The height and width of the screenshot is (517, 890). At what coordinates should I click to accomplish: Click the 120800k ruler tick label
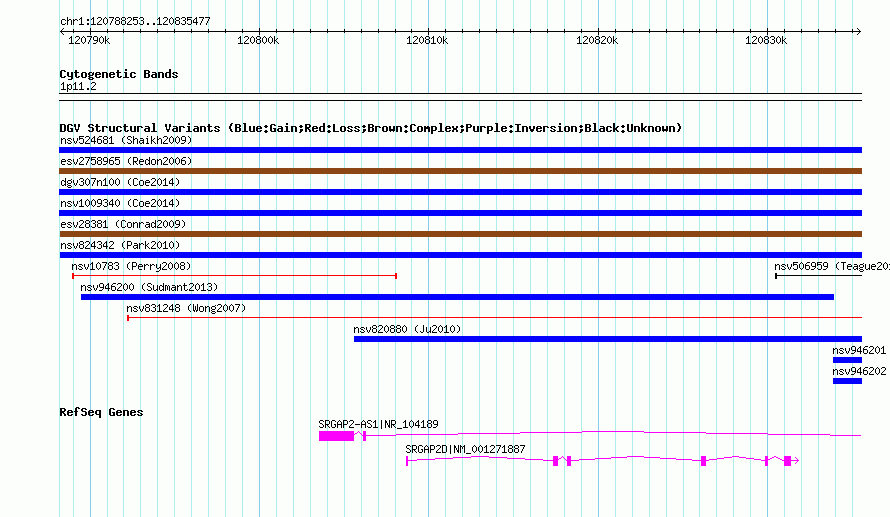pyautogui.click(x=258, y=40)
